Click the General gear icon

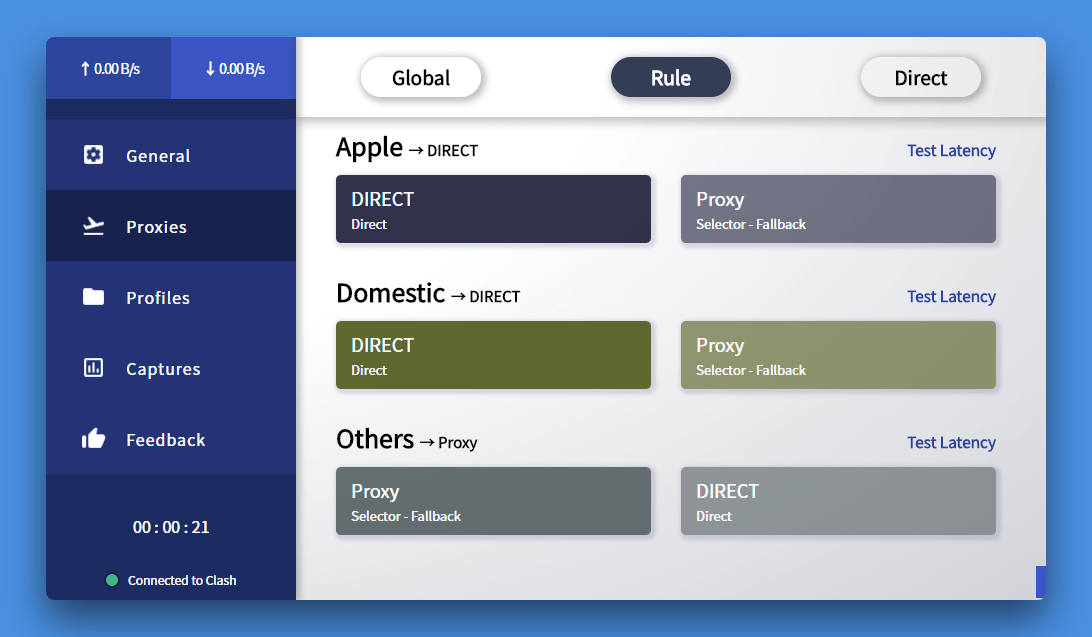(x=93, y=155)
